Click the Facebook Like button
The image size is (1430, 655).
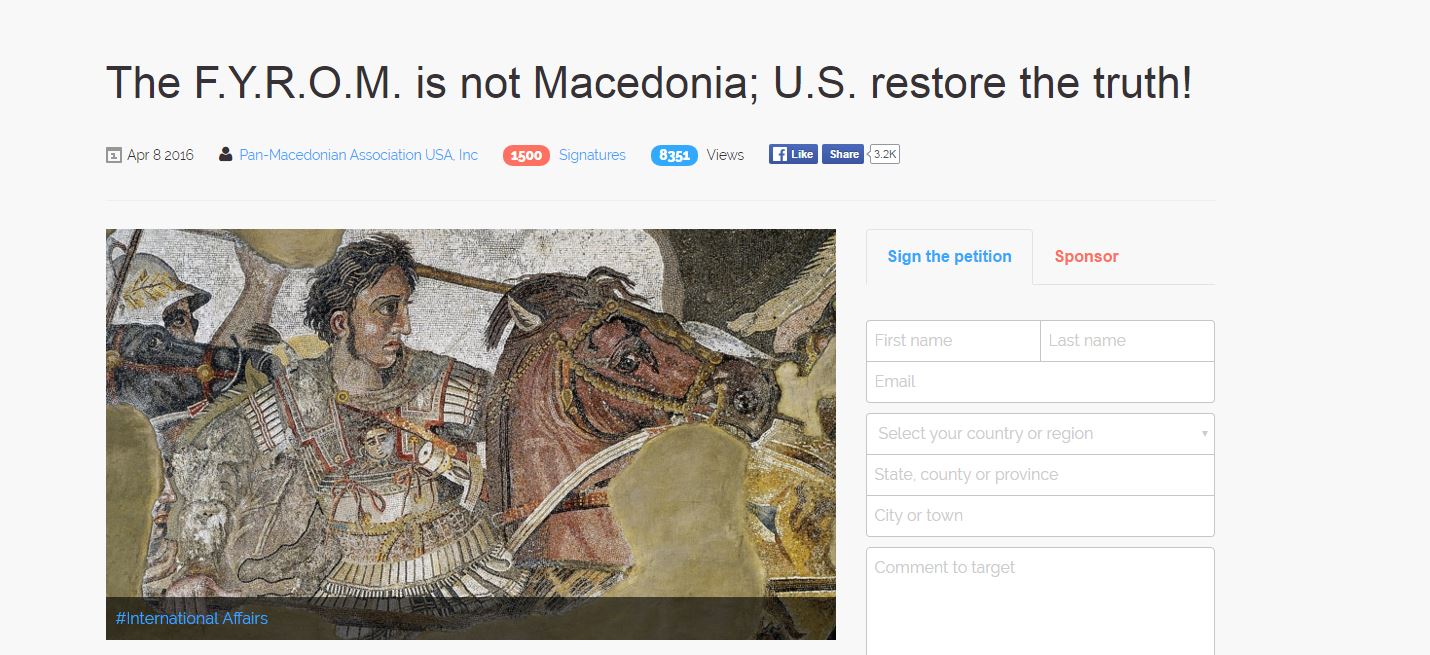click(x=793, y=154)
